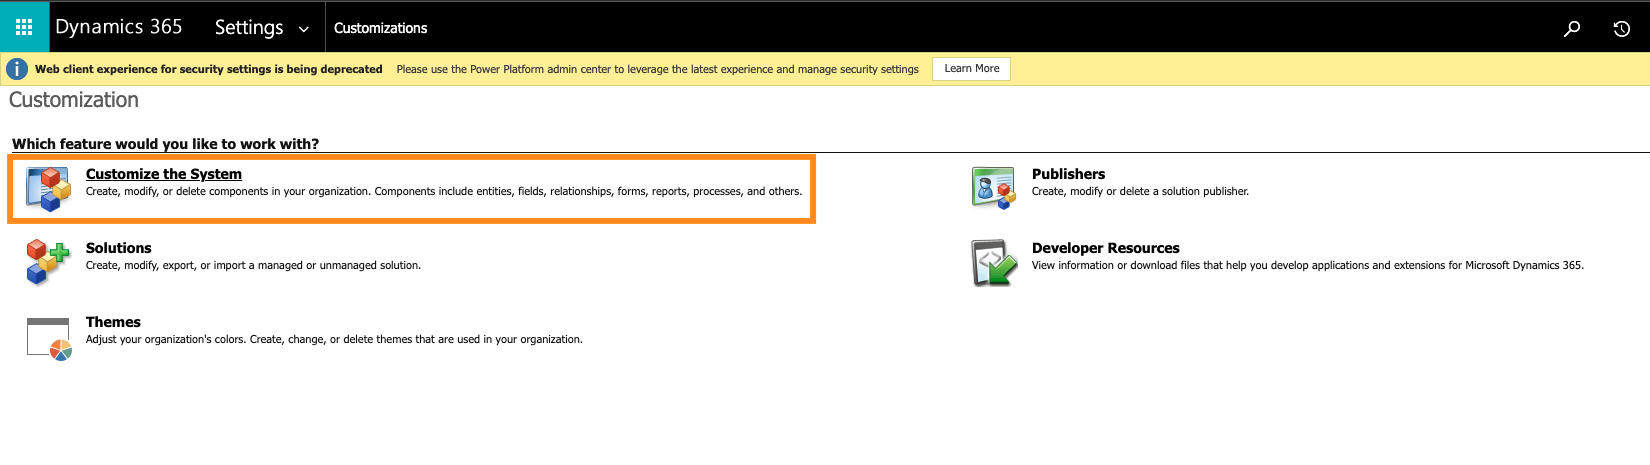Click the info icon in yellow banner
This screenshot has height=465, width=1650.
click(17, 69)
